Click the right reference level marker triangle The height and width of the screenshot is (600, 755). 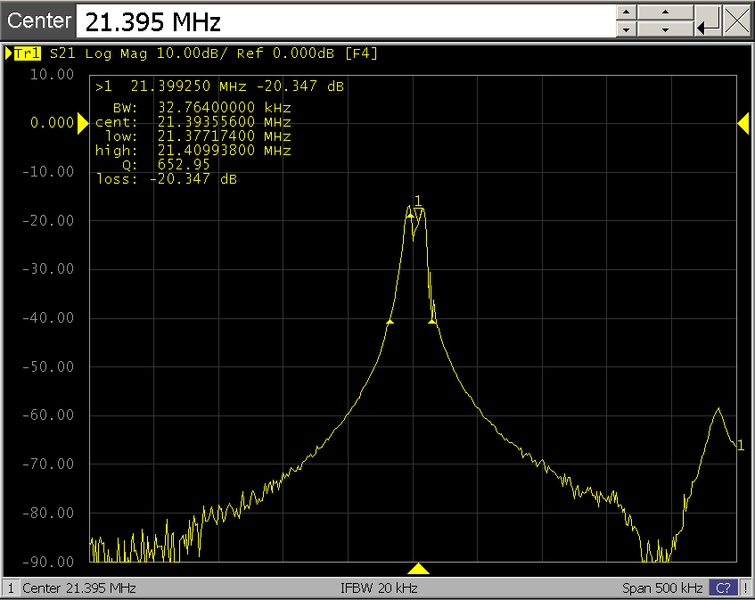click(x=743, y=122)
